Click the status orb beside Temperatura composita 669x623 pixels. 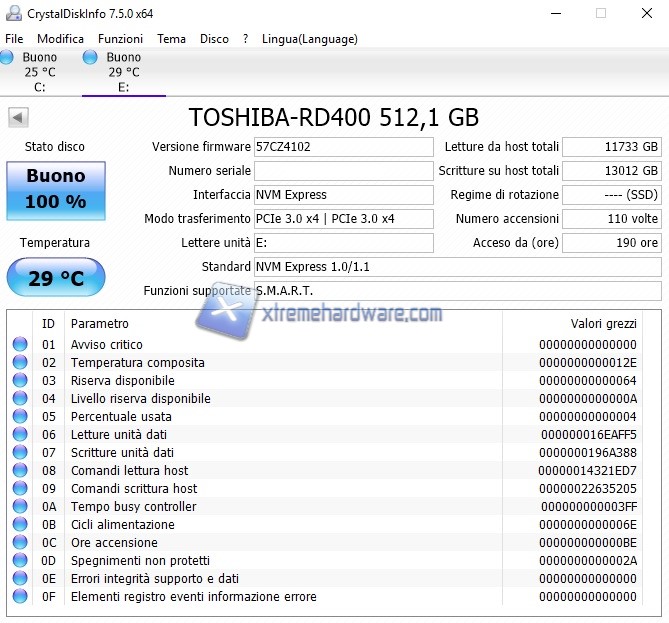tap(20, 363)
